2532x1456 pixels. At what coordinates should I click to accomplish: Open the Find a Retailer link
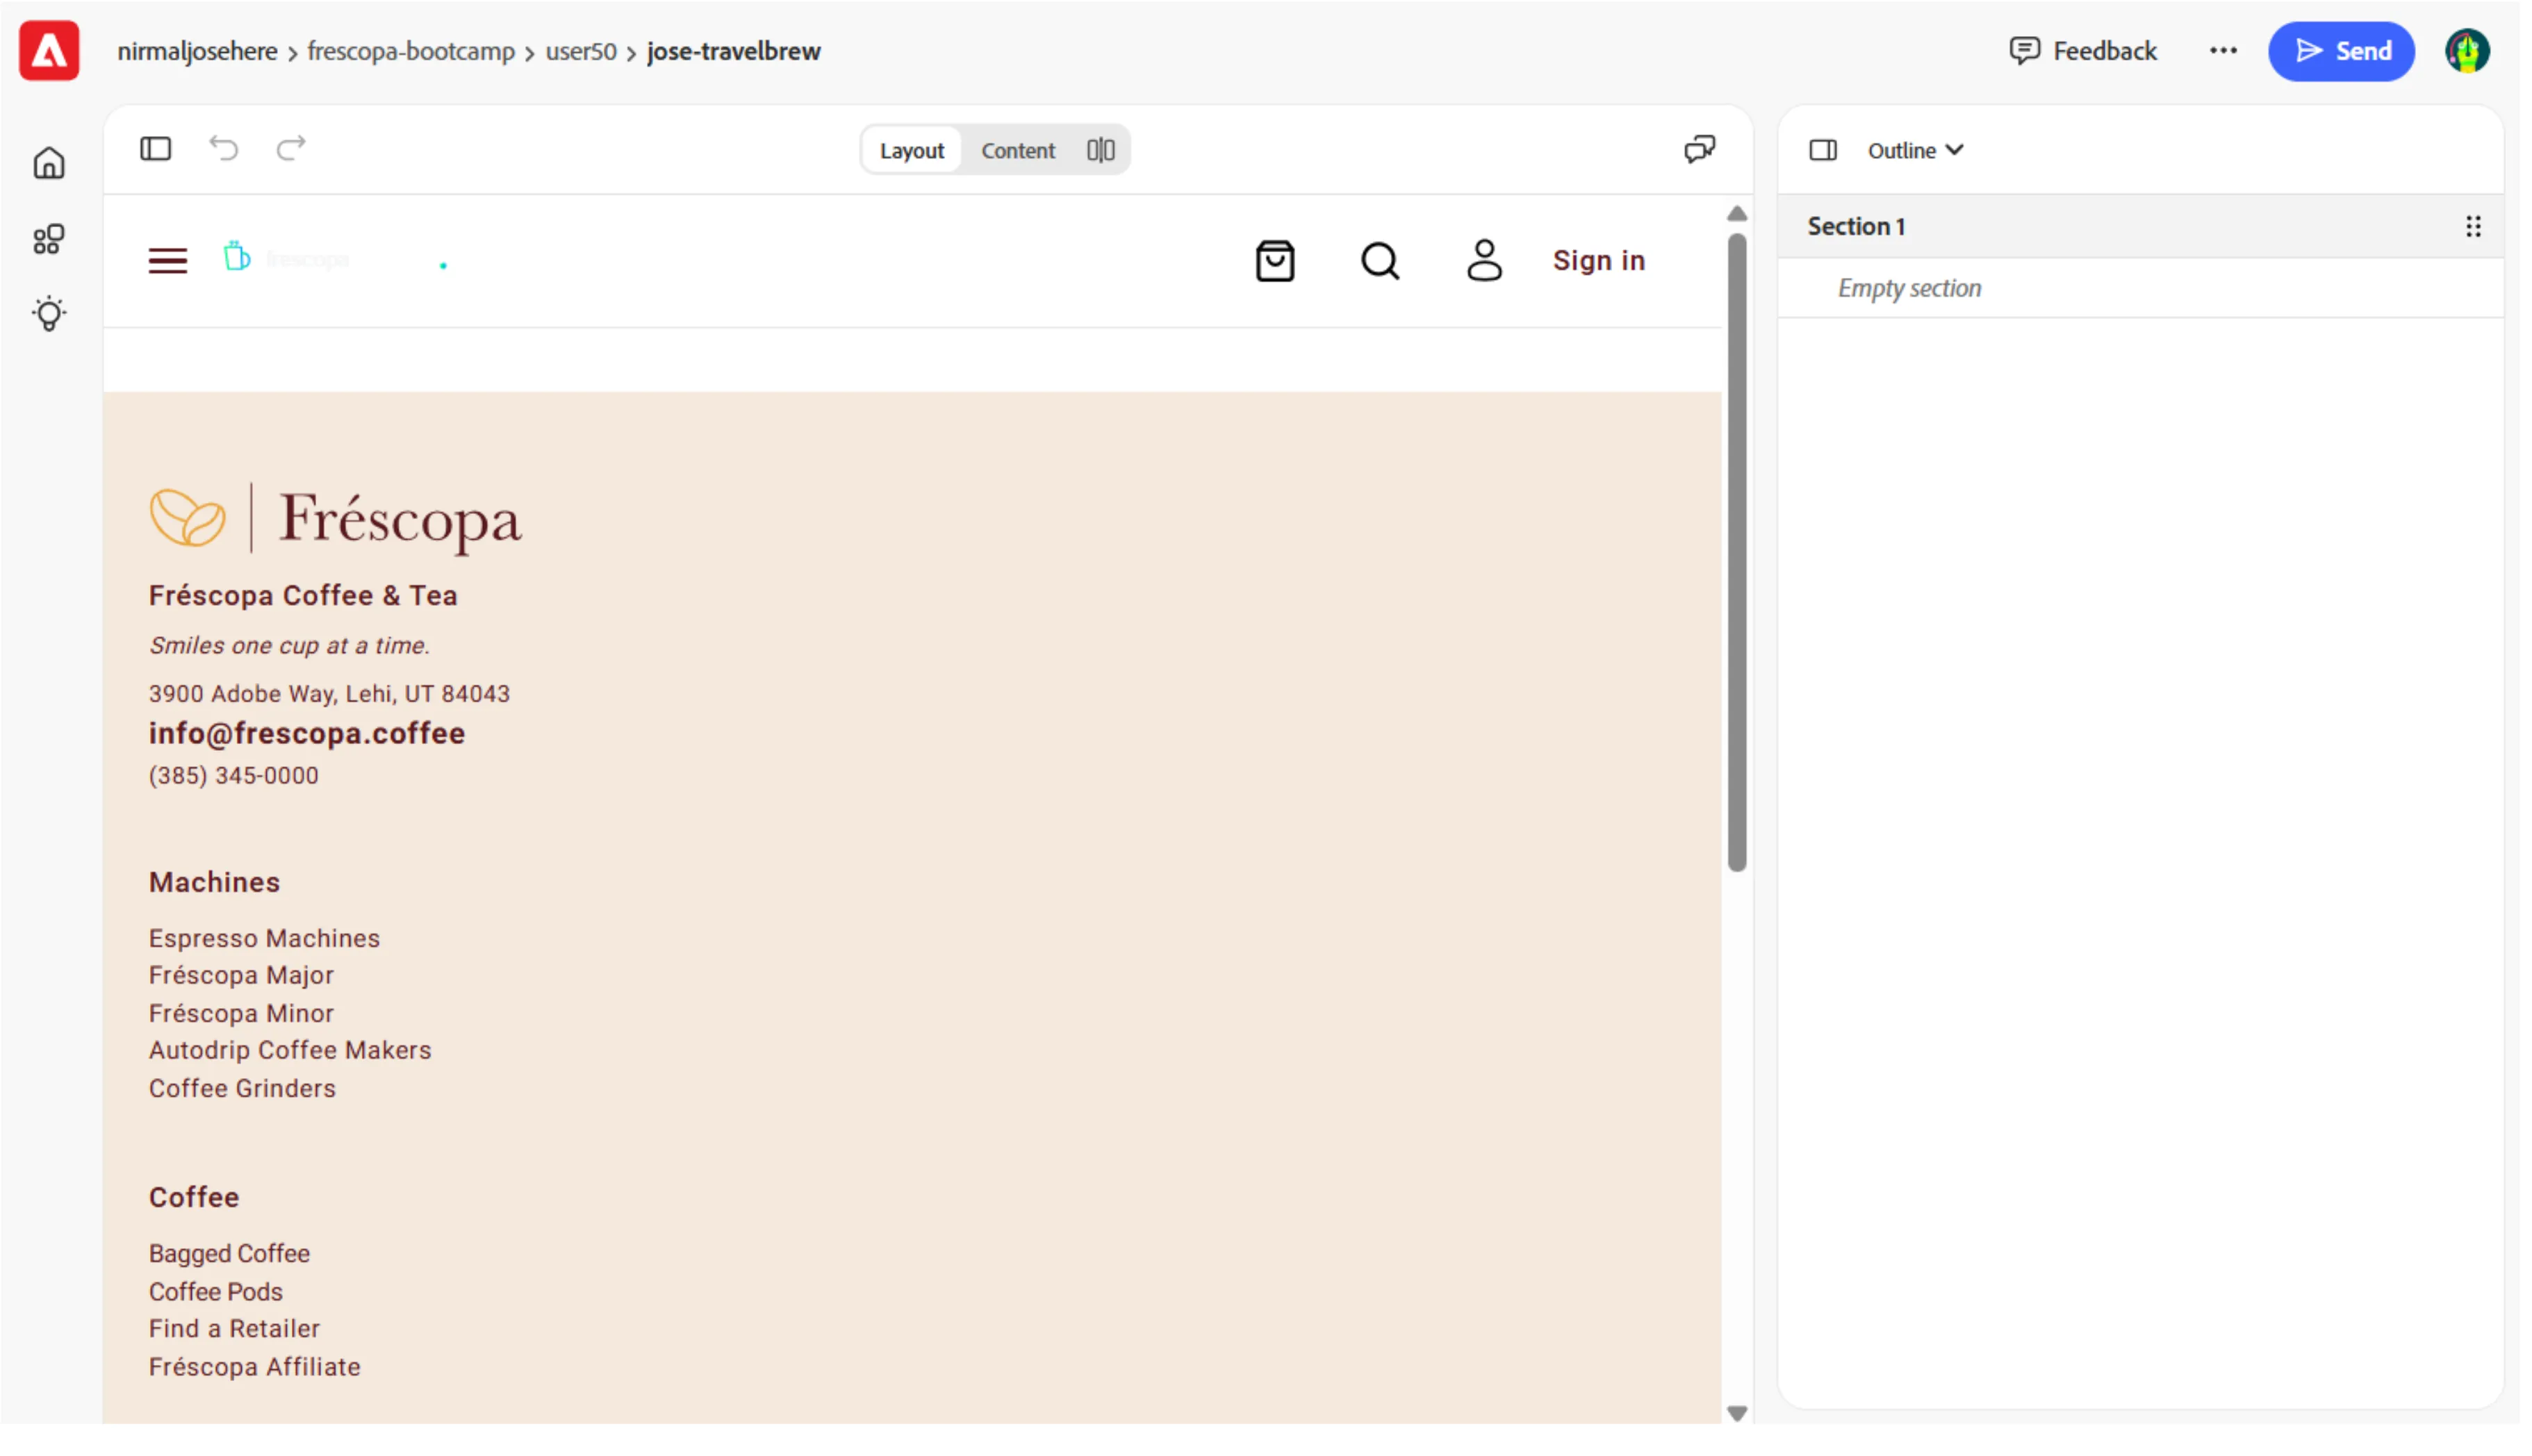[234, 1328]
